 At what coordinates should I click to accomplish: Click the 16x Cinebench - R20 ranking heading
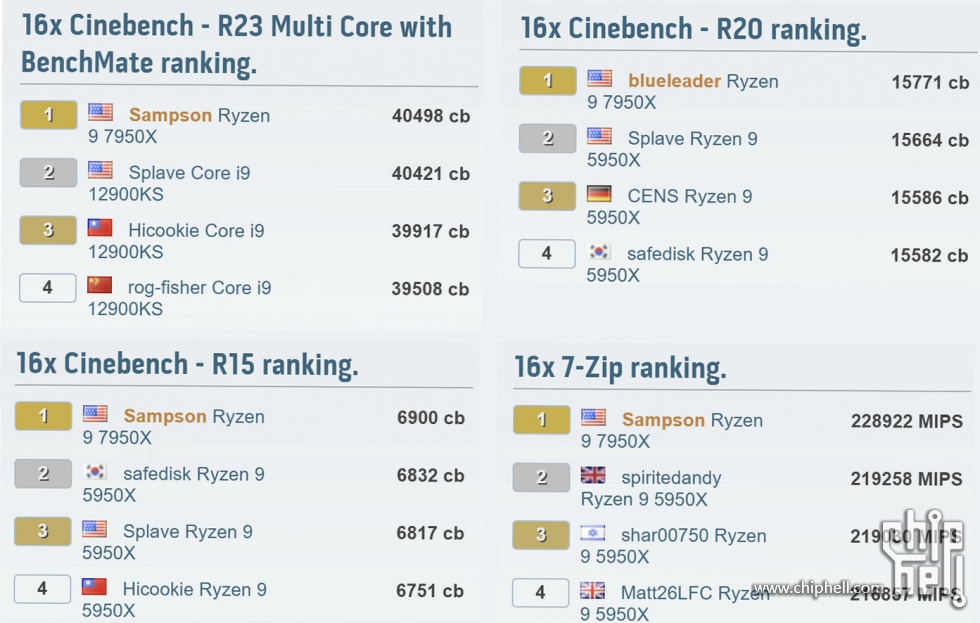694,29
